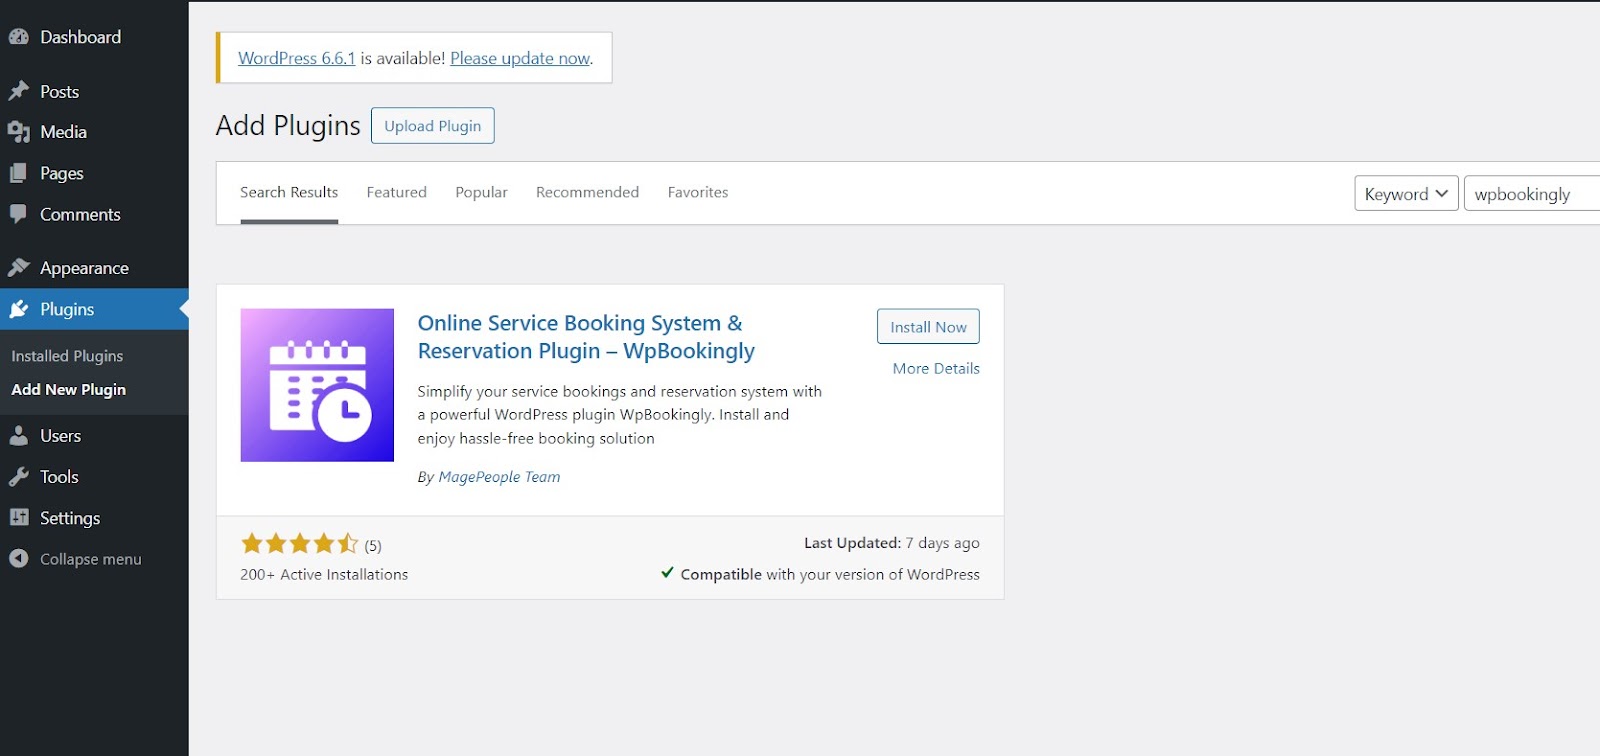Click the Pages document icon
The width and height of the screenshot is (1600, 756).
(x=19, y=173)
